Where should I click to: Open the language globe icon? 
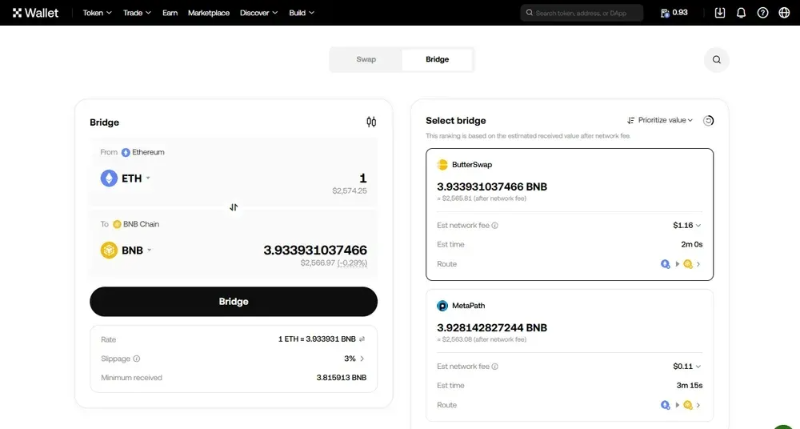[x=784, y=13]
